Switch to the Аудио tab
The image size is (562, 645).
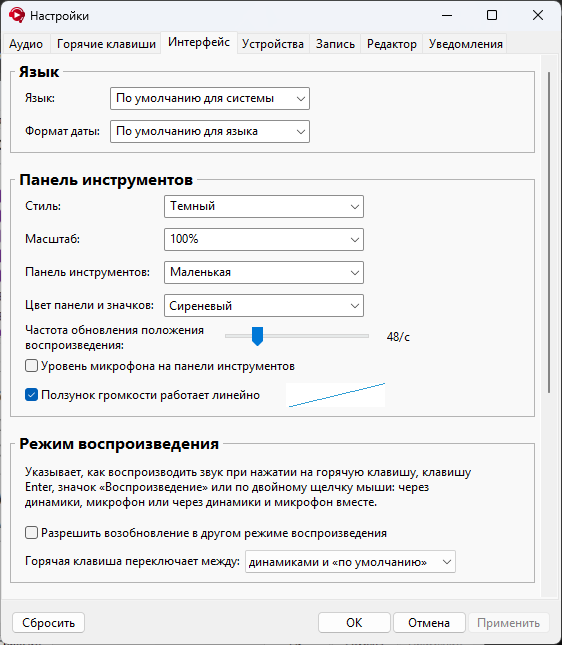(26, 44)
